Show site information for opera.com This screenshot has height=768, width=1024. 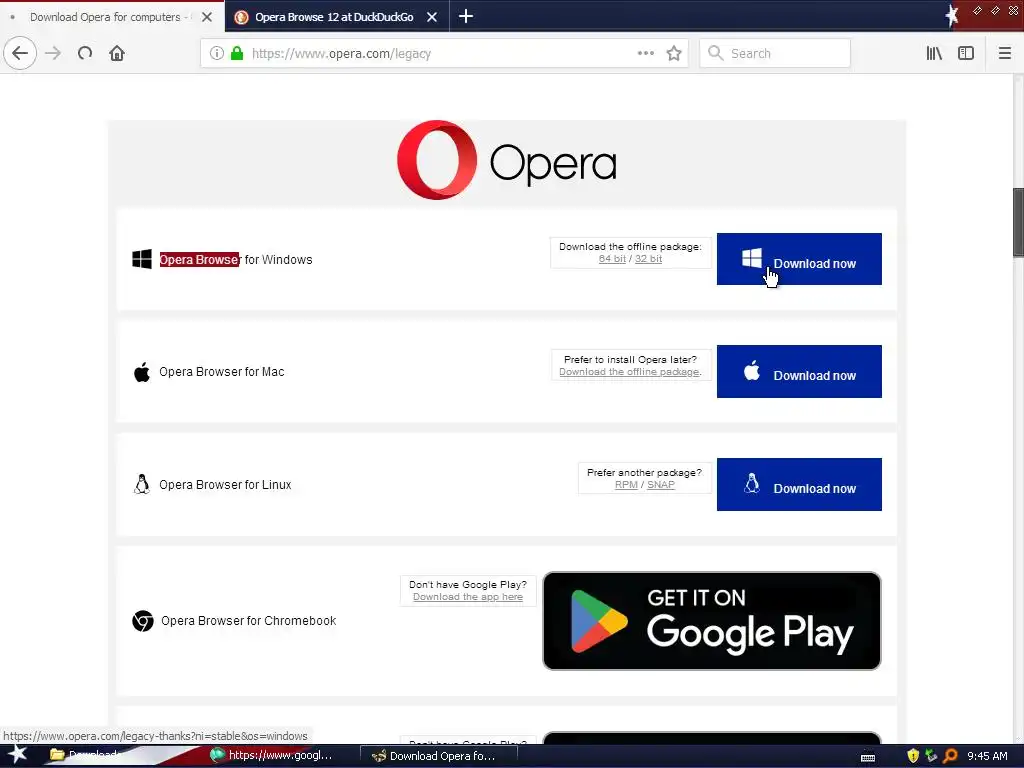click(217, 53)
